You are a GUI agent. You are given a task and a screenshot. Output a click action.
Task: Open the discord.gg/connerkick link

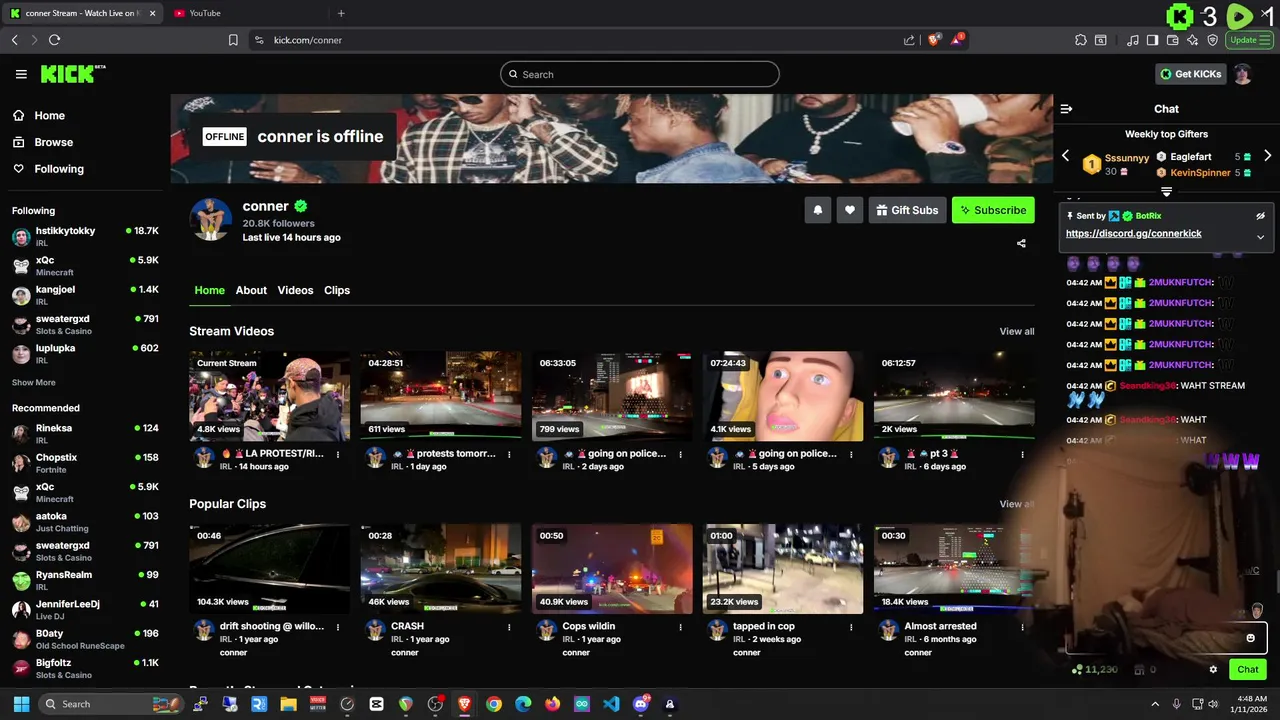(x=1133, y=233)
